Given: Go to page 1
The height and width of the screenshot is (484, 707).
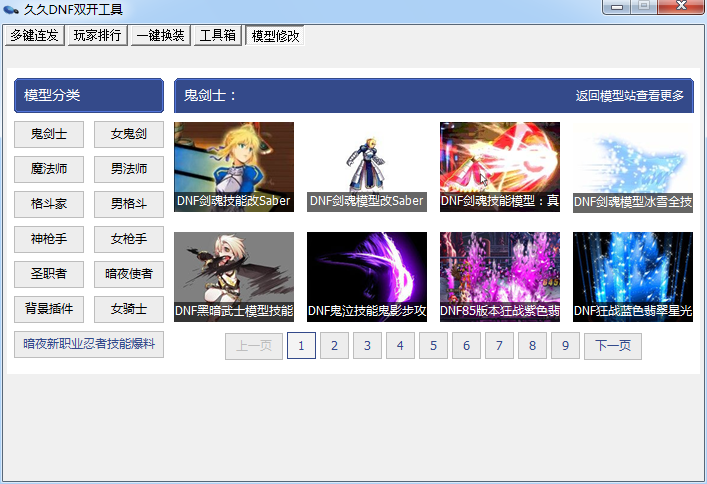Looking at the screenshot, I should 301,346.
